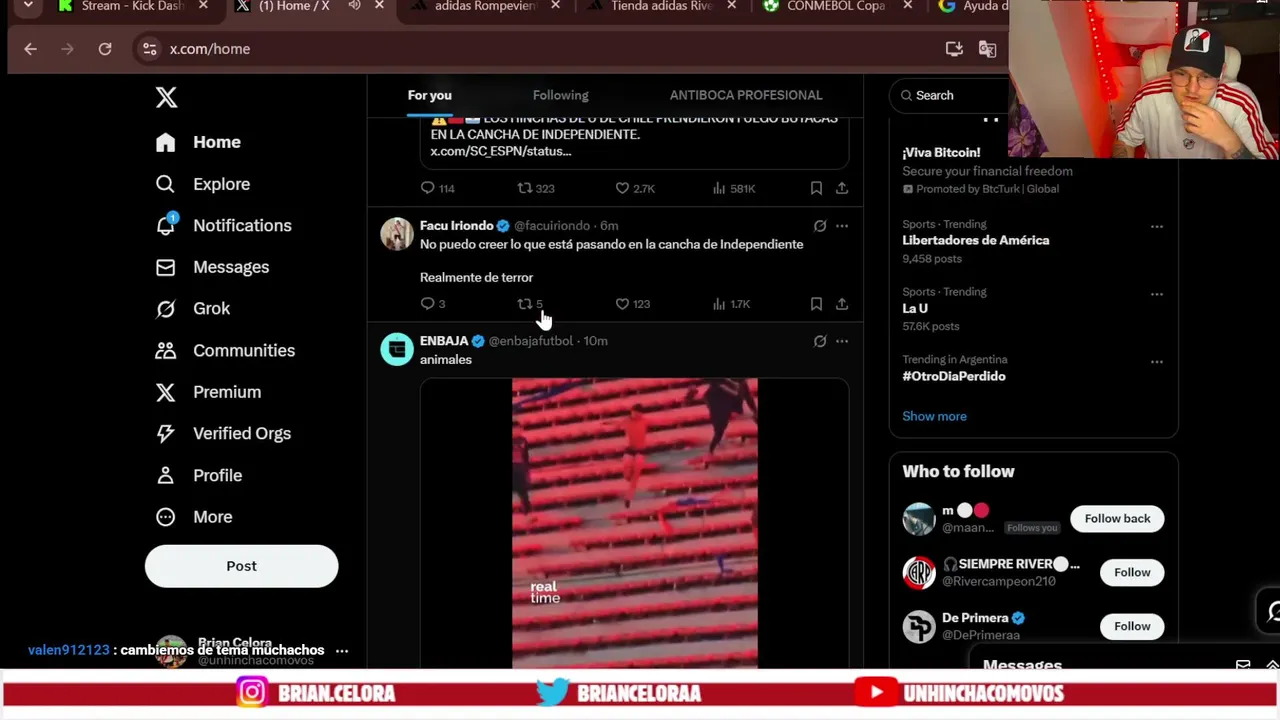Follow back the @maan account
This screenshot has height=720, width=1280.
(x=1117, y=518)
